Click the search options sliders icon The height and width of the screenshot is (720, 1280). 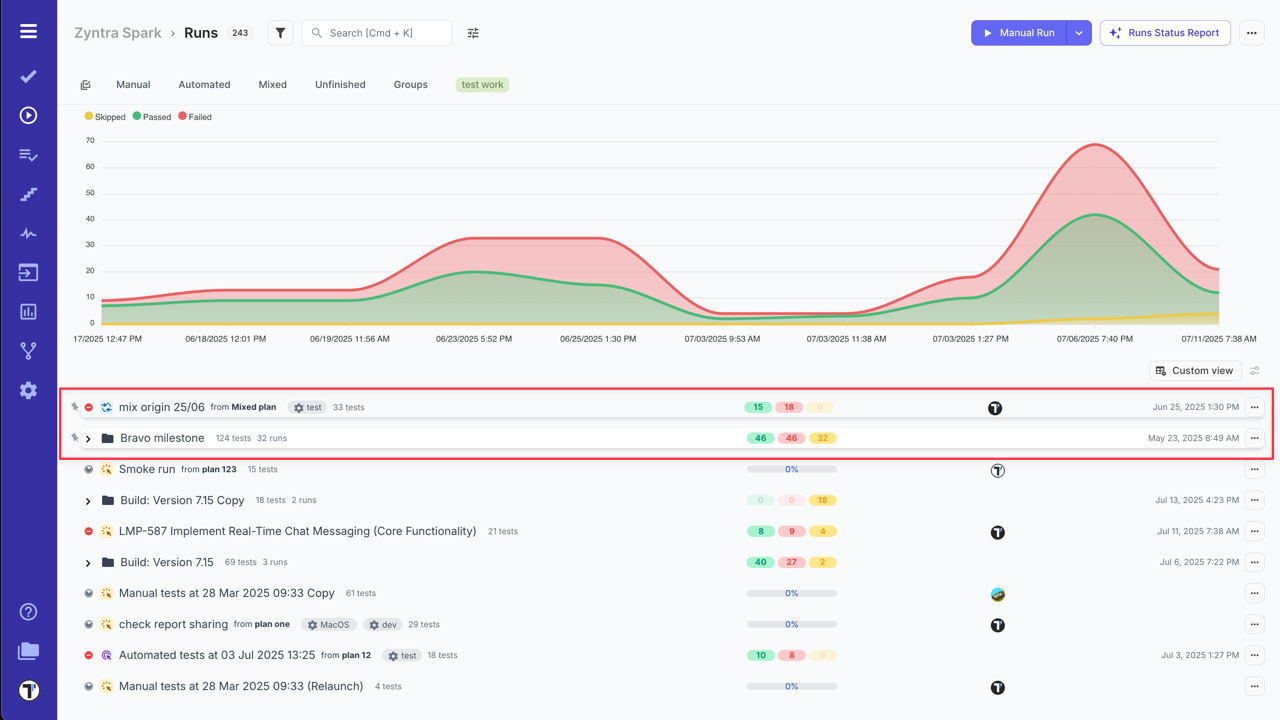[473, 33]
